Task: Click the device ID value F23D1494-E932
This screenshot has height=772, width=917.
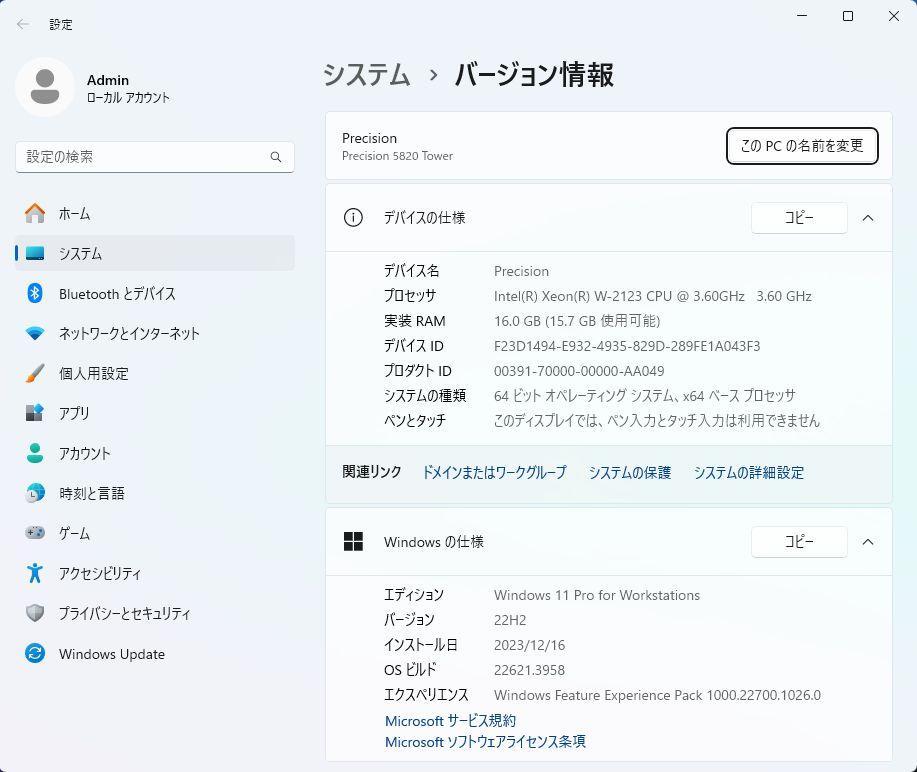Action: pyautogui.click(x=627, y=346)
